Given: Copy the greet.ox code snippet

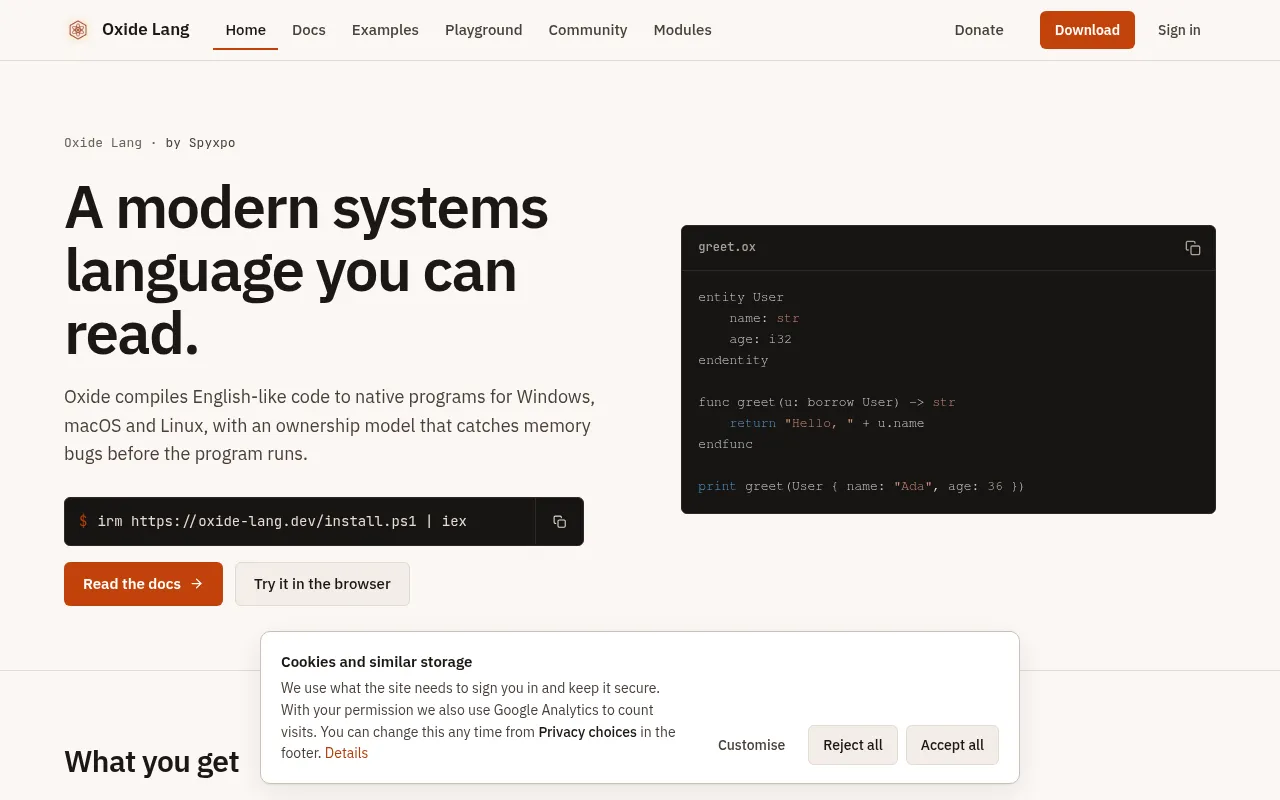Looking at the screenshot, I should click(1193, 248).
